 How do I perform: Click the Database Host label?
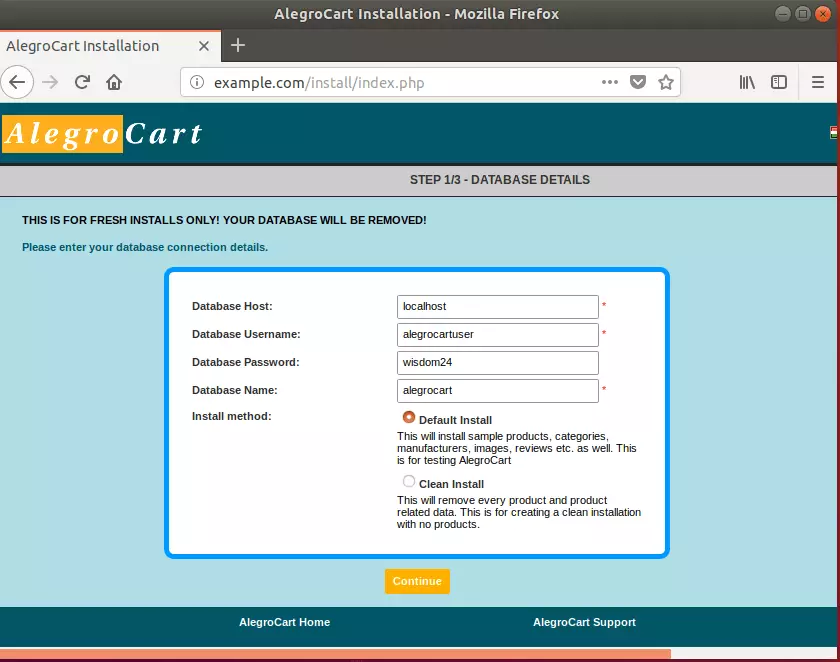pos(232,306)
